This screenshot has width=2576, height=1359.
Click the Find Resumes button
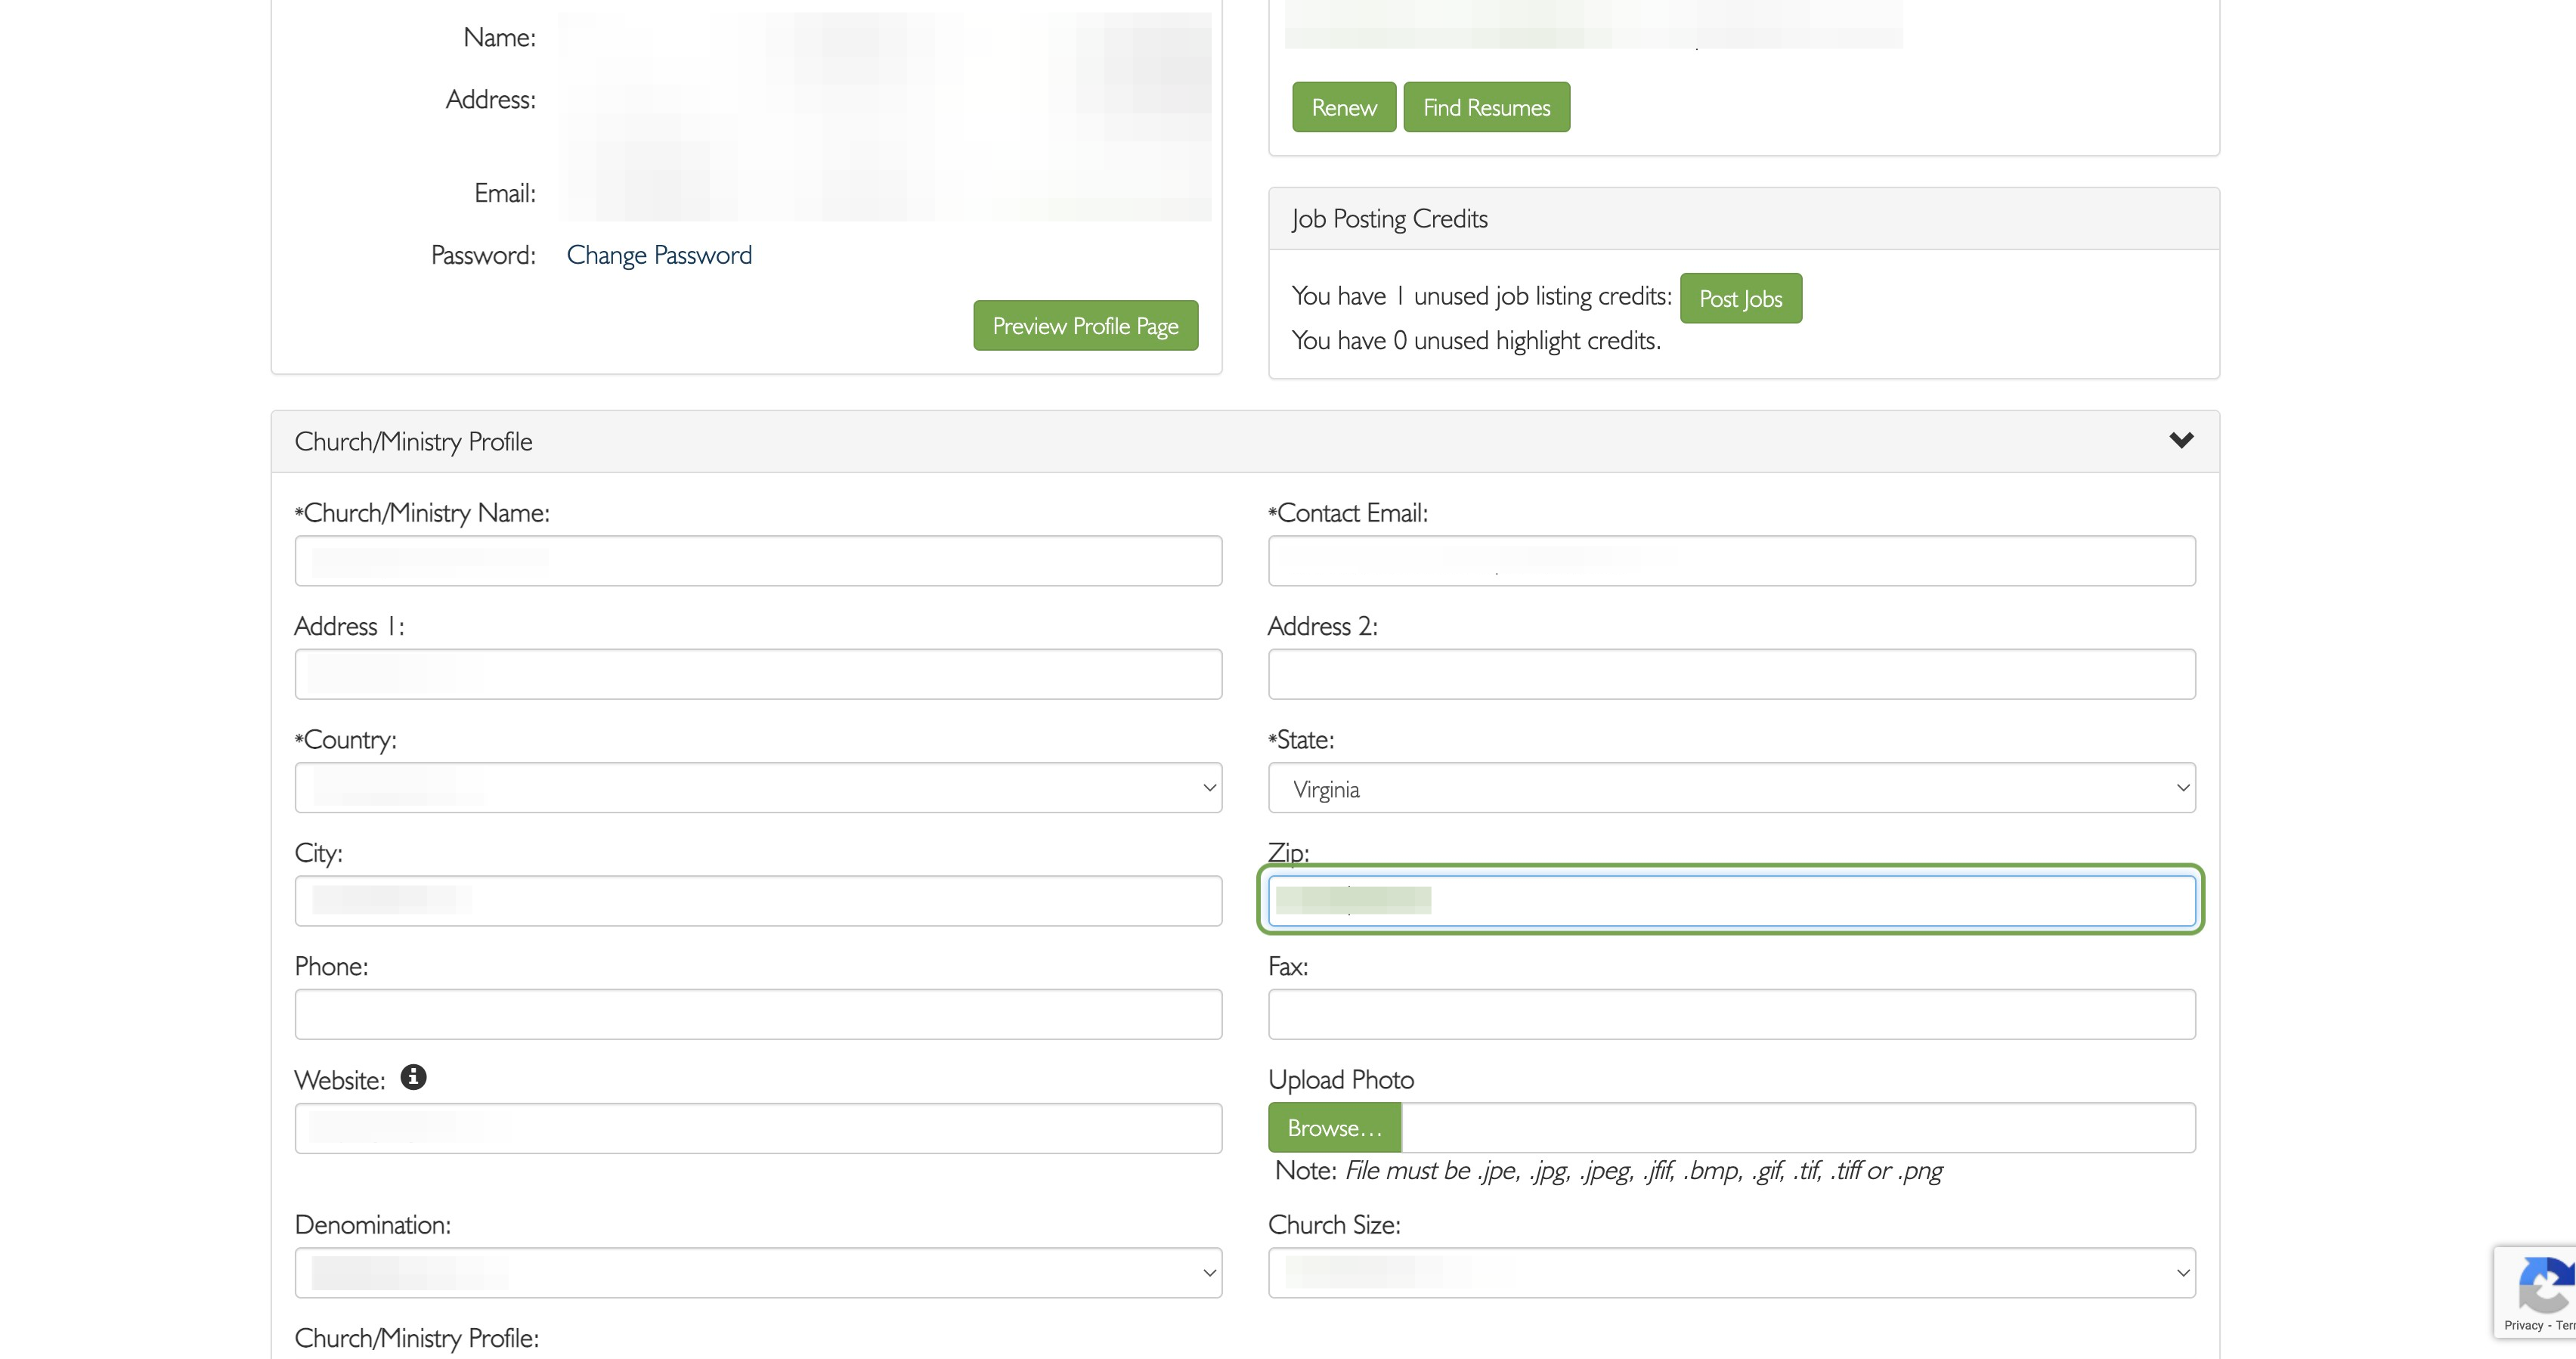tap(1486, 107)
